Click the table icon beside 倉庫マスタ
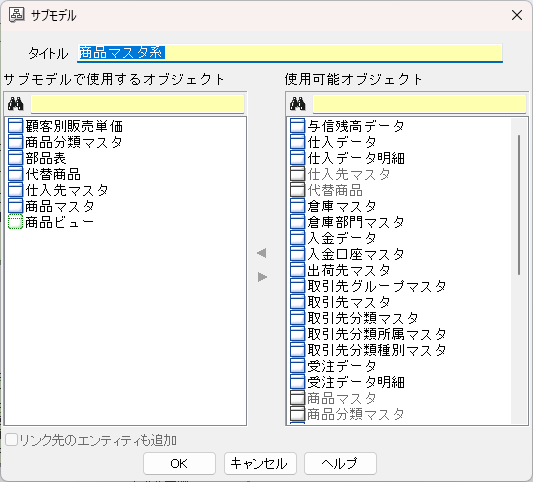Screen dimensions: 533x482 (297, 206)
